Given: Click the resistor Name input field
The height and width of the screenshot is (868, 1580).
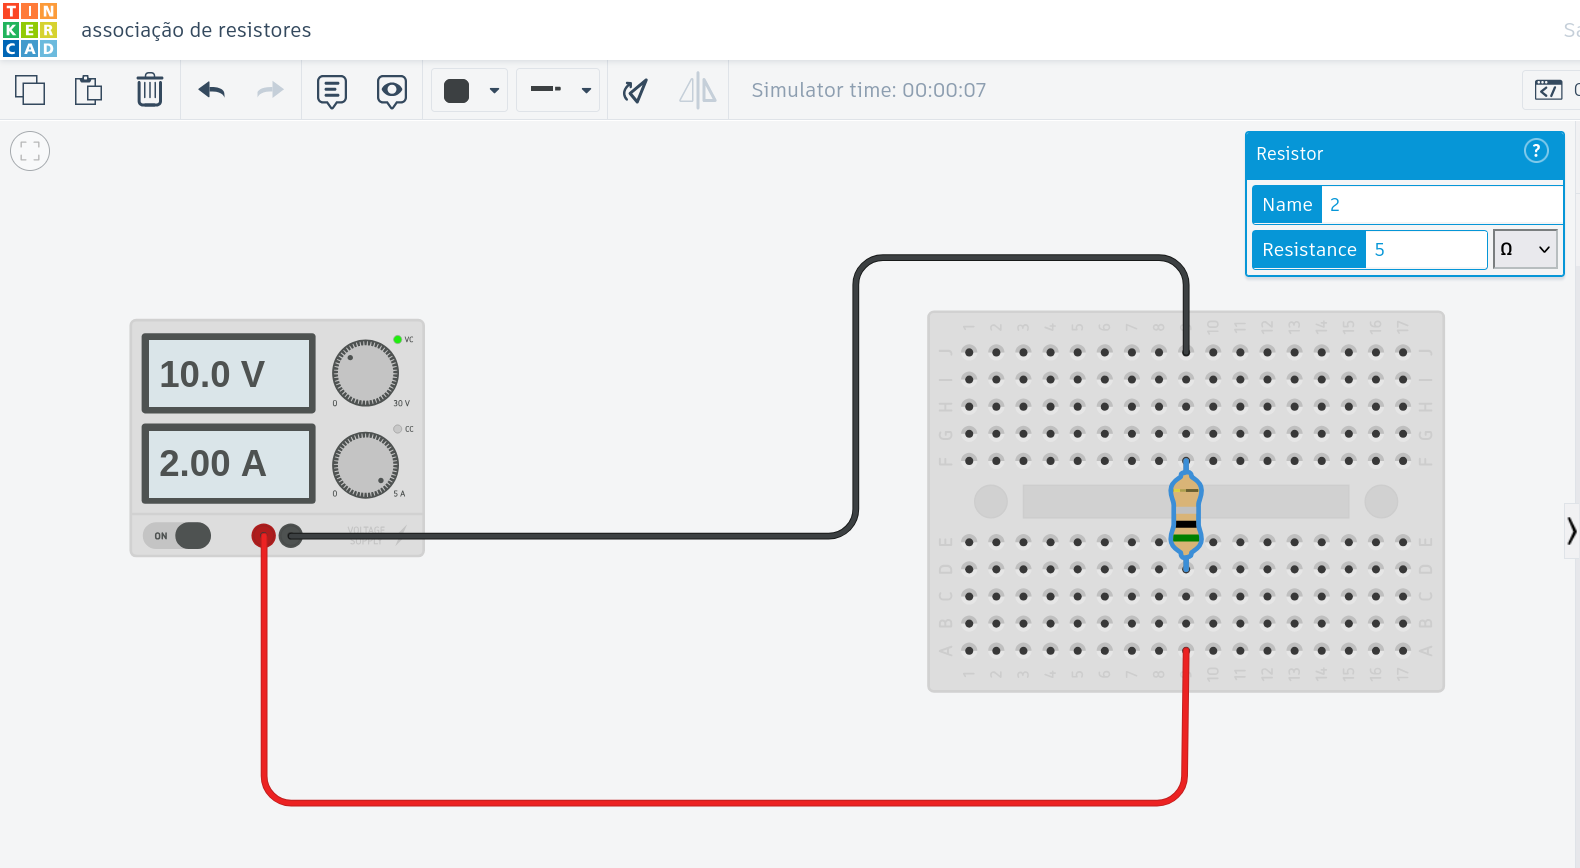Looking at the screenshot, I should point(1442,205).
